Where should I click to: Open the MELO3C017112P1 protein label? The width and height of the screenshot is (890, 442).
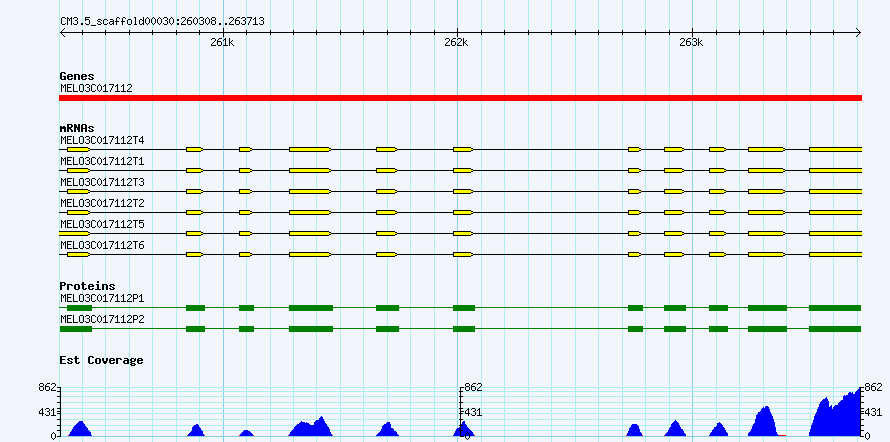pos(102,298)
